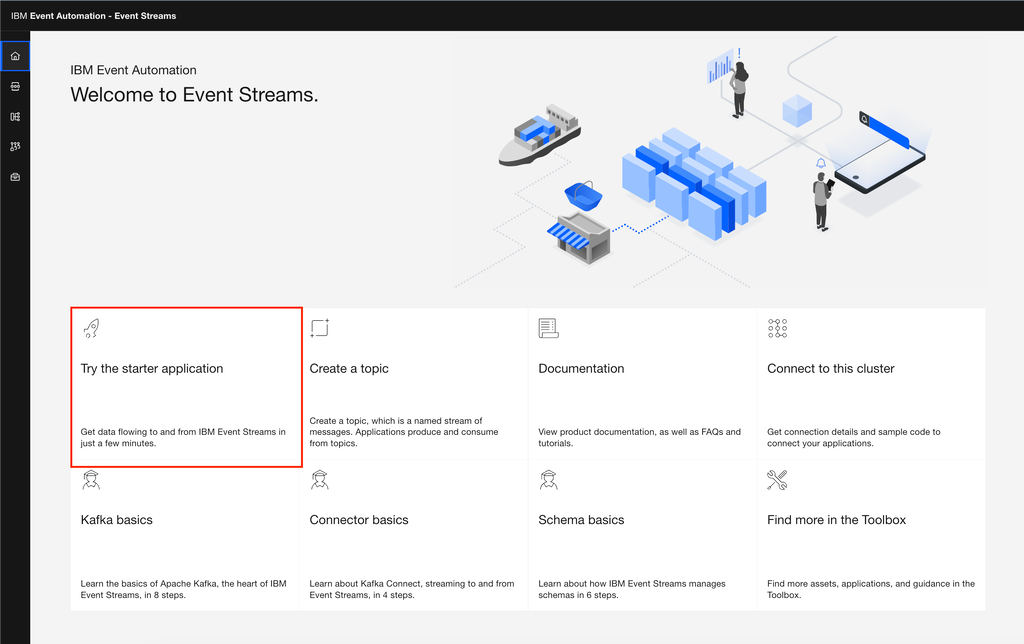Click the 'IBM Event Automation' text above the welcome heading
The width and height of the screenshot is (1024, 644).
[133, 70]
